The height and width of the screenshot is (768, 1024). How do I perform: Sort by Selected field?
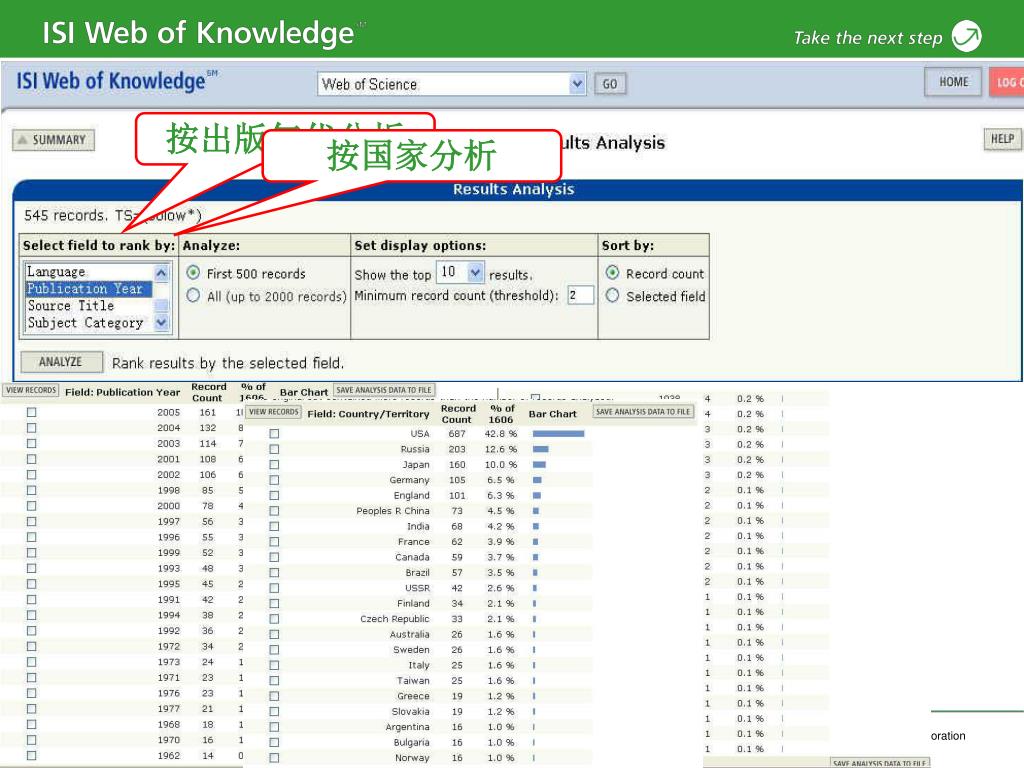(612, 295)
